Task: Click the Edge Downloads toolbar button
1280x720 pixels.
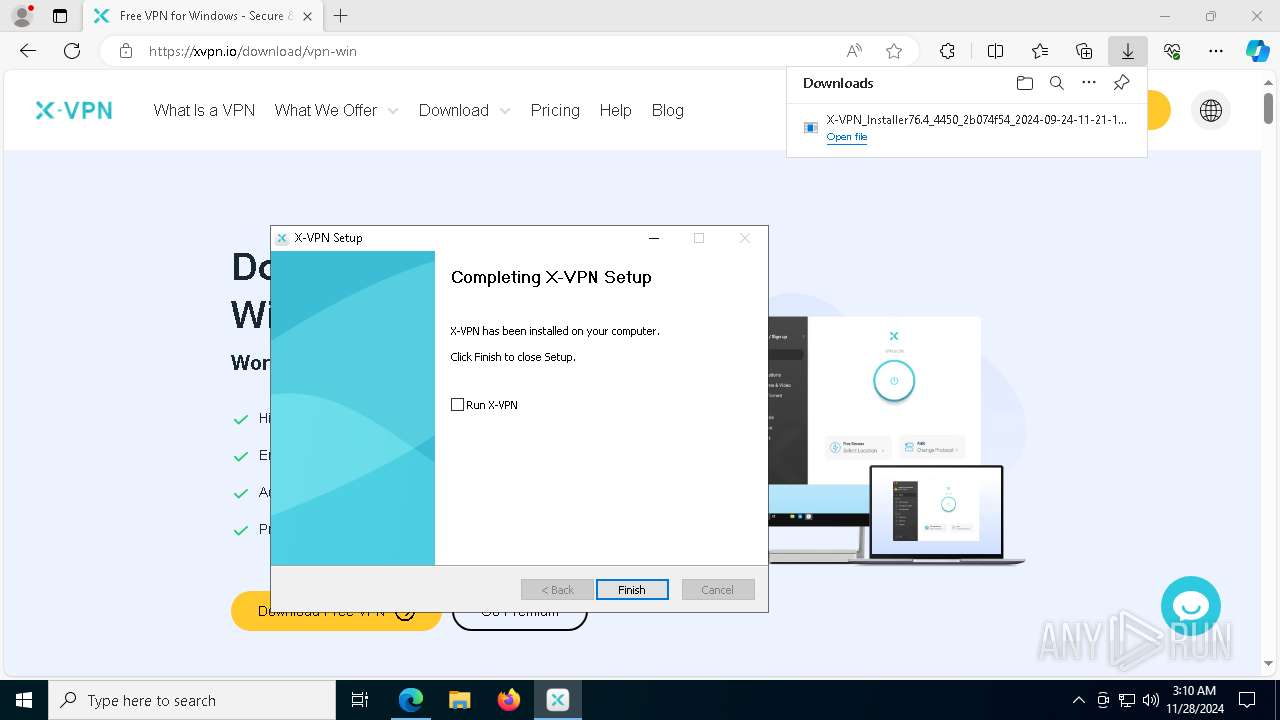Action: 1128,51
